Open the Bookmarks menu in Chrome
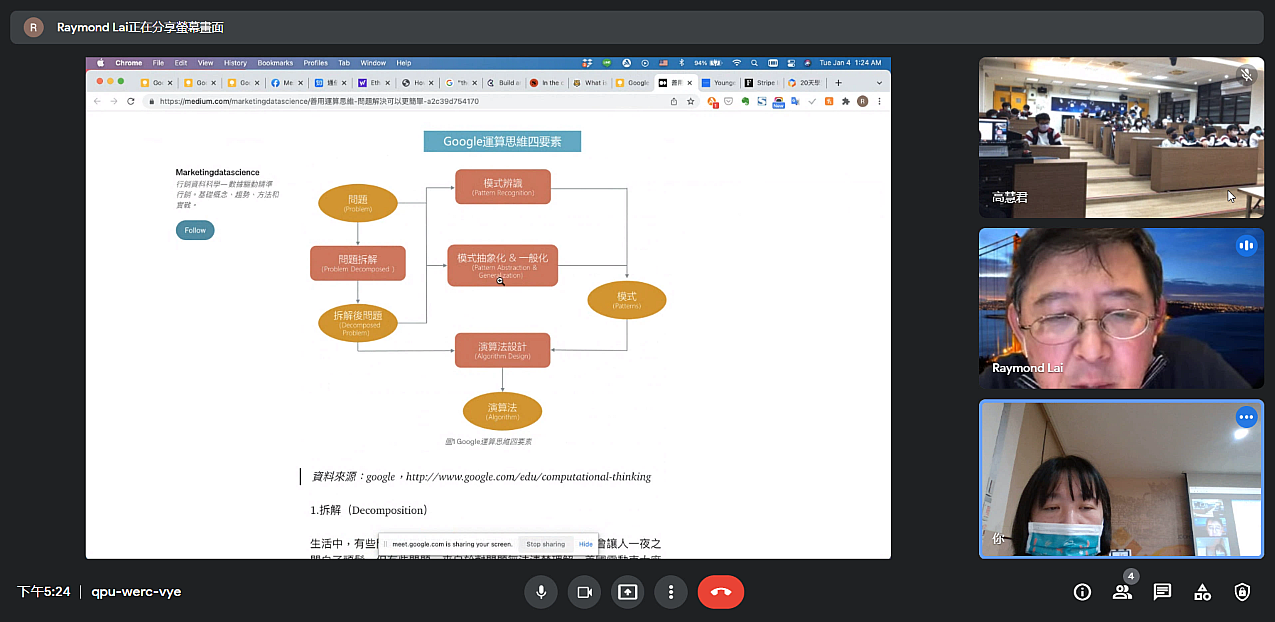Viewport: 1275px width, 622px height. [x=274, y=63]
